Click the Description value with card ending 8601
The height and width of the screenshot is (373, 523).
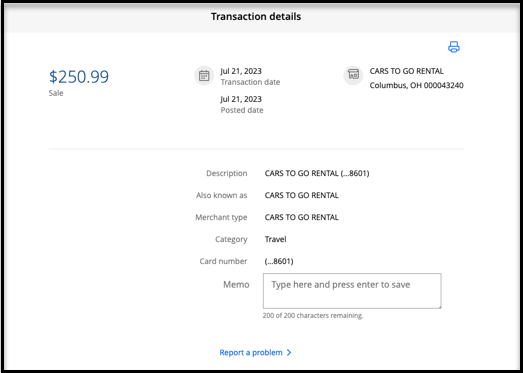[x=317, y=173]
